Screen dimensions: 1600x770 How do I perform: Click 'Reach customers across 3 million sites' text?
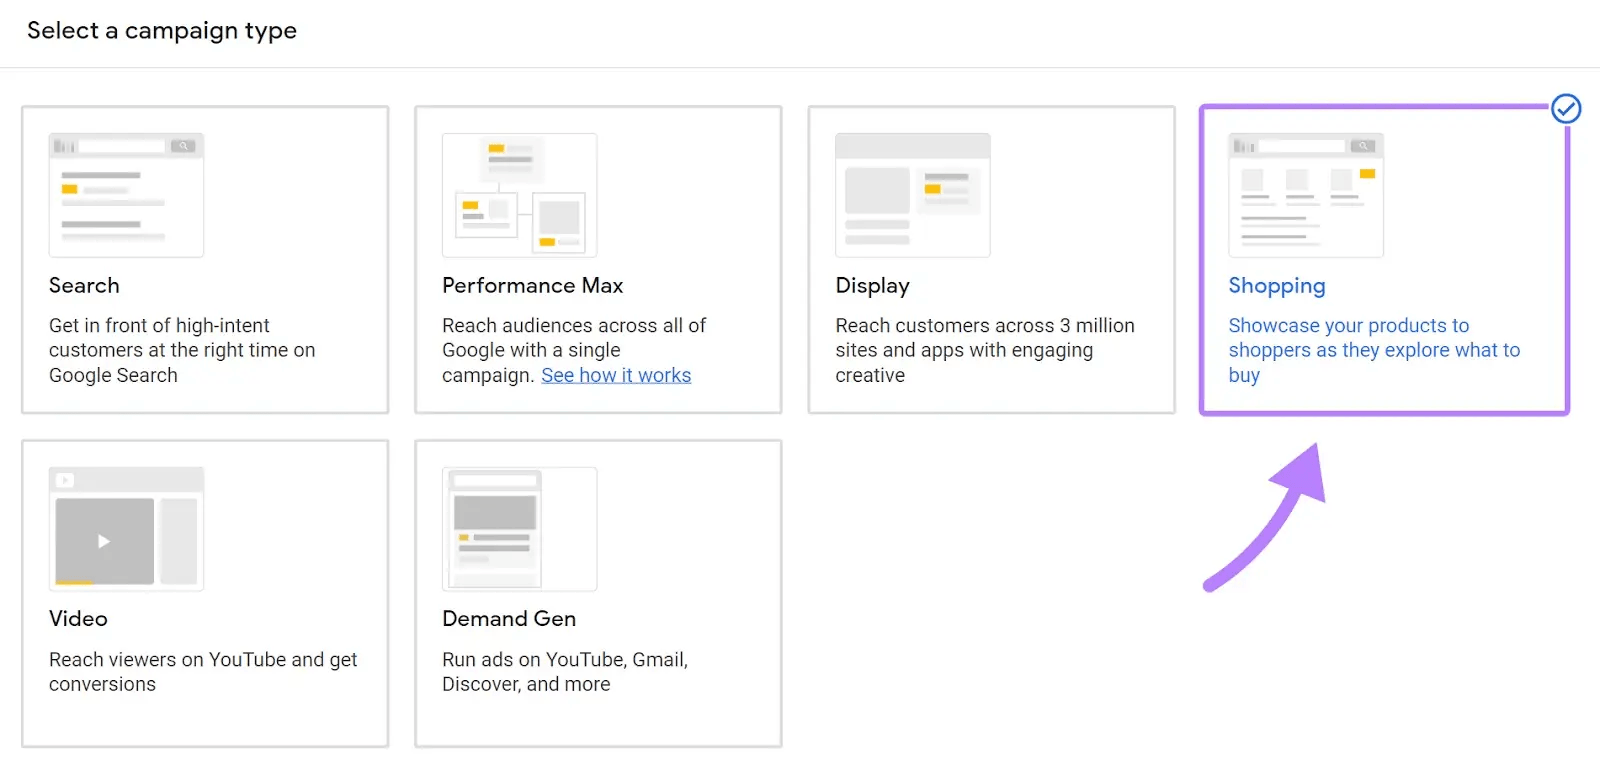(x=984, y=350)
